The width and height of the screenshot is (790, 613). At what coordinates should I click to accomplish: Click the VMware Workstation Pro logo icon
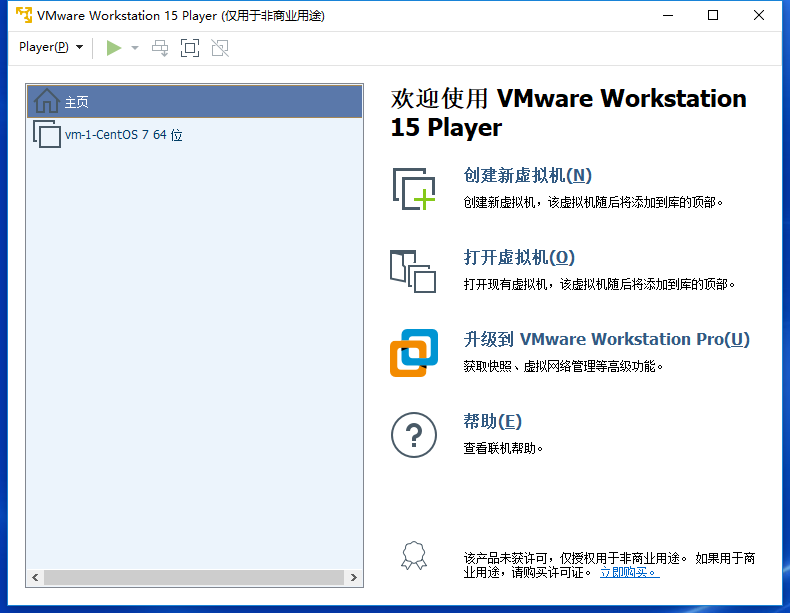[414, 353]
